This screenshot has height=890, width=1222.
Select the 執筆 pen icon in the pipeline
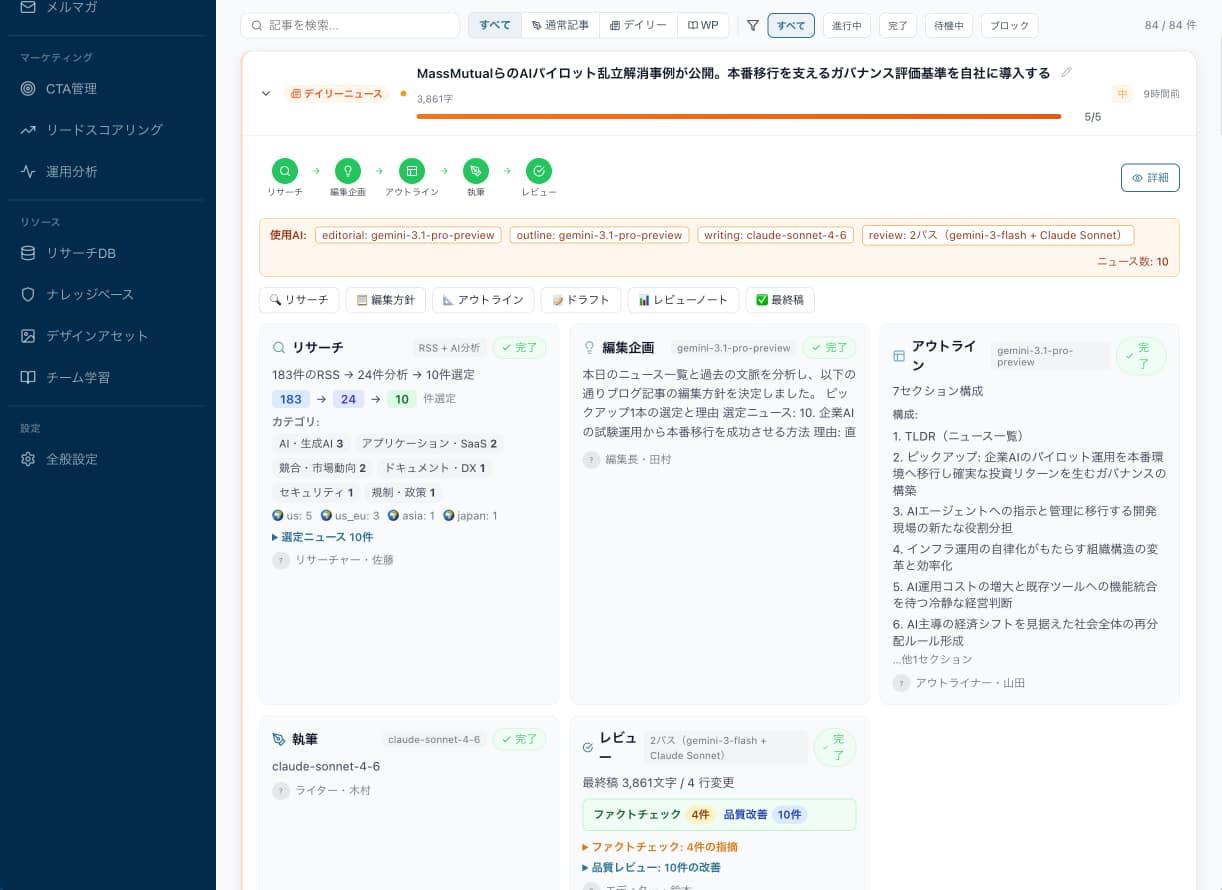(475, 170)
